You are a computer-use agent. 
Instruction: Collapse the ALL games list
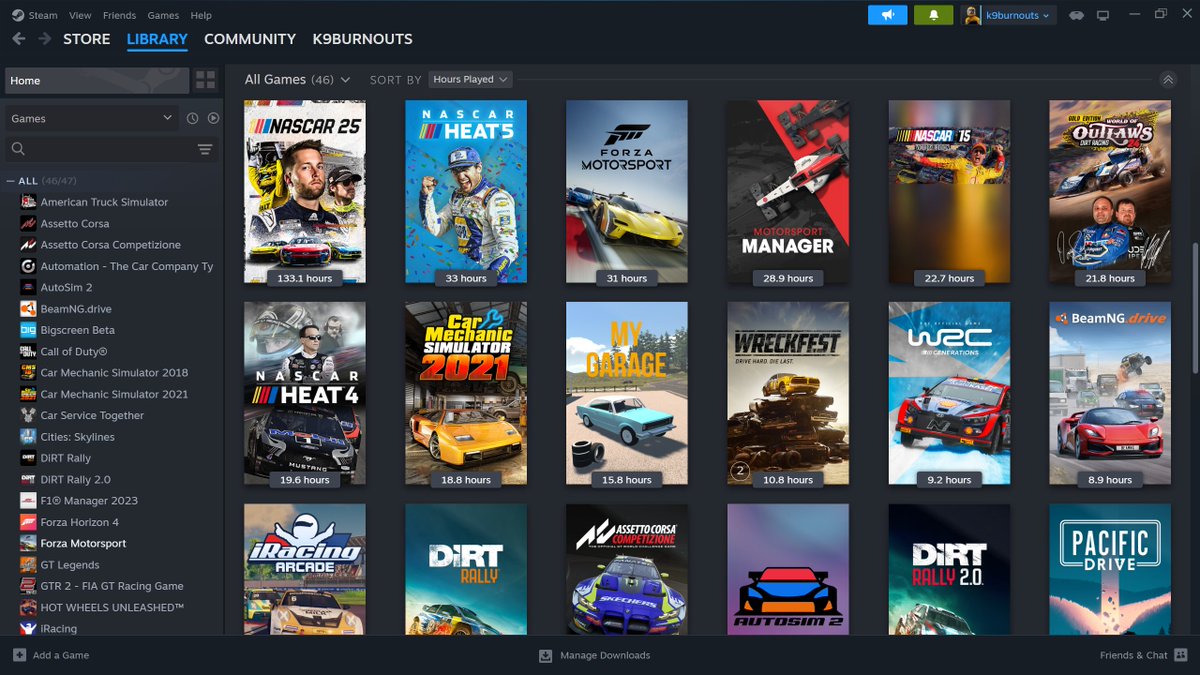coord(12,181)
